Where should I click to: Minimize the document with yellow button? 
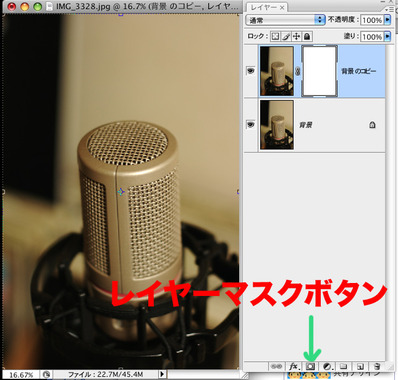click(x=25, y=6)
